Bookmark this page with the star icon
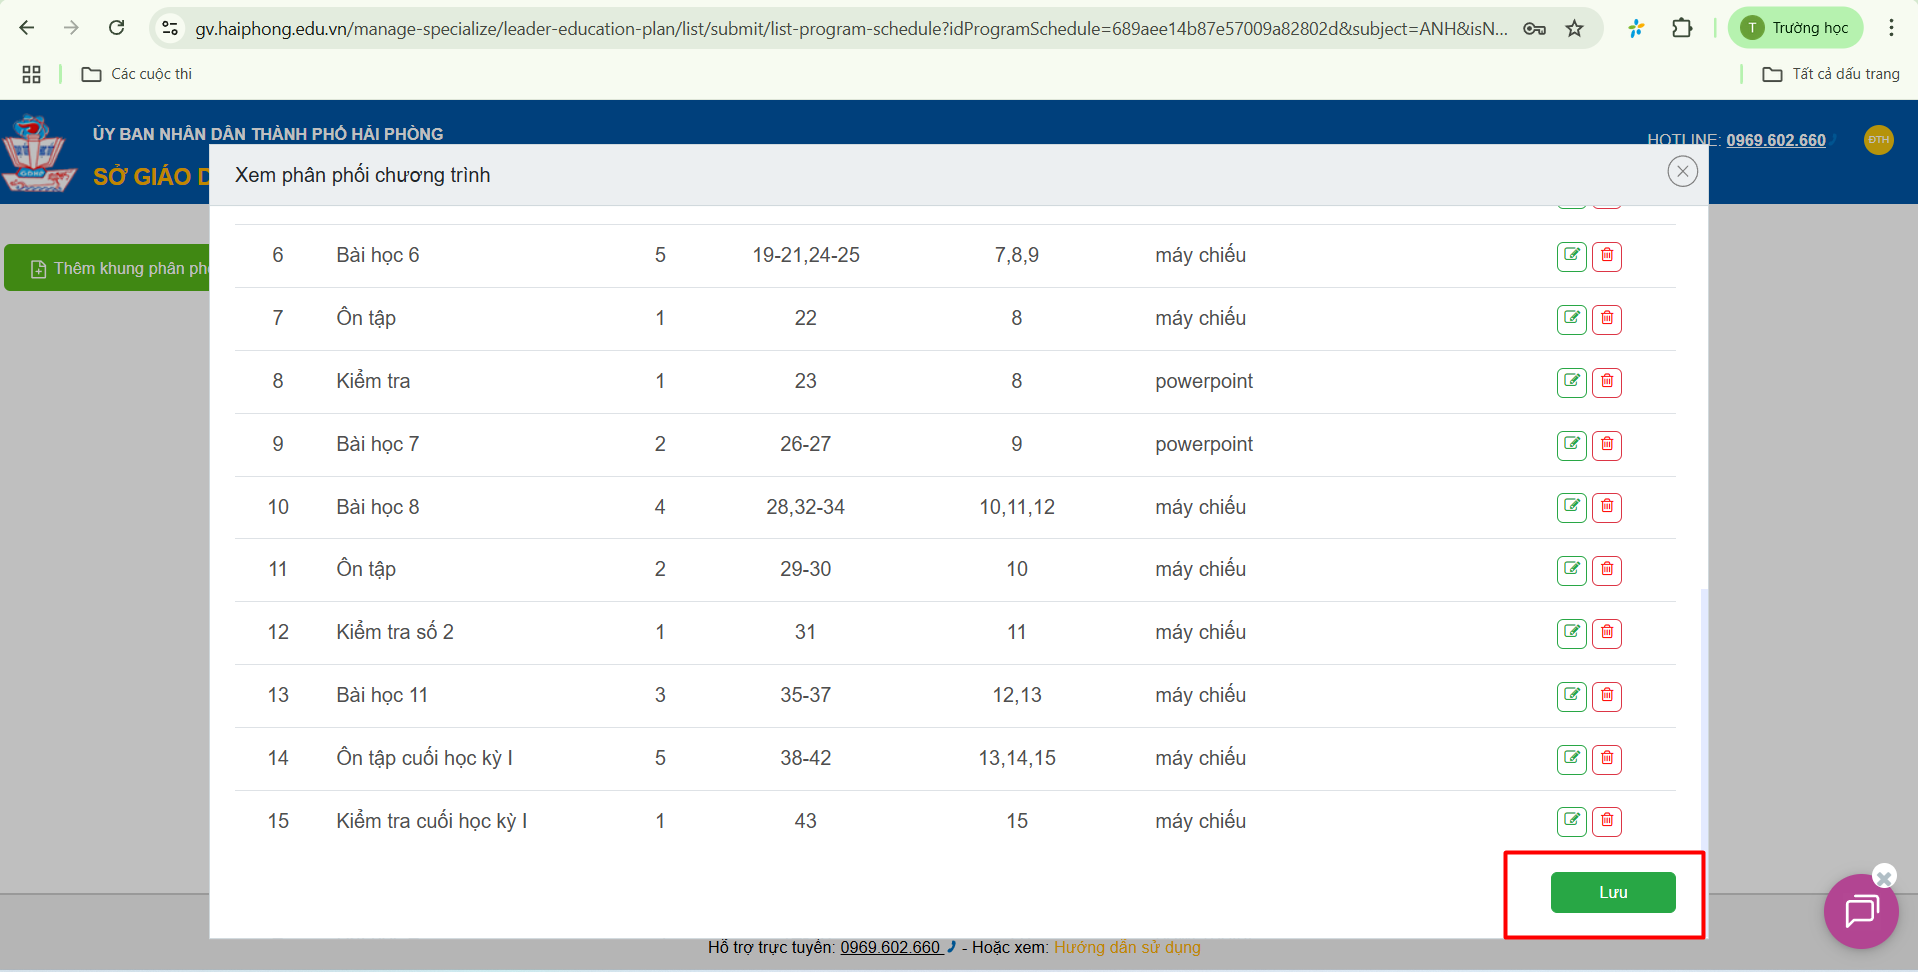 click(x=1574, y=28)
